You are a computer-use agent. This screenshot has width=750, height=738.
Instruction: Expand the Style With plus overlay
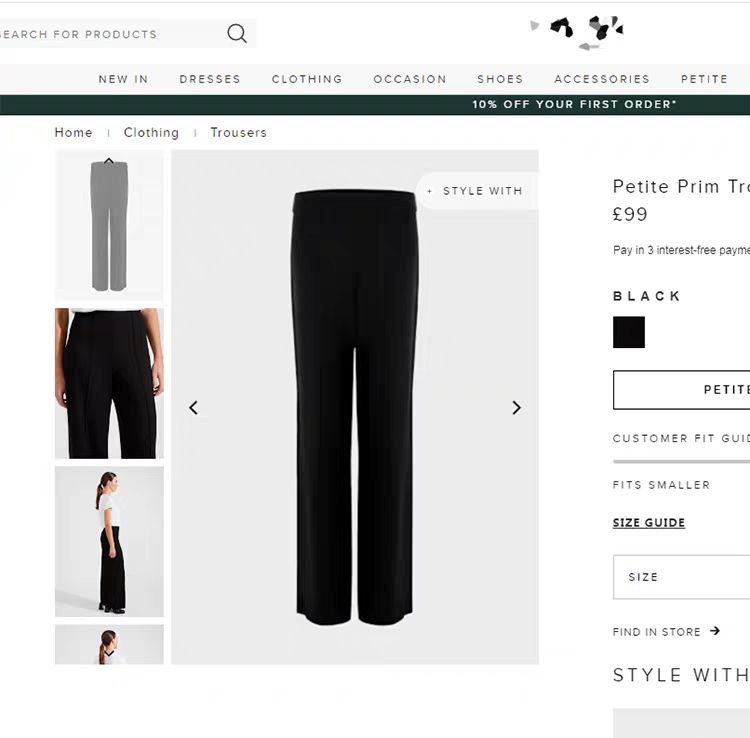point(477,191)
